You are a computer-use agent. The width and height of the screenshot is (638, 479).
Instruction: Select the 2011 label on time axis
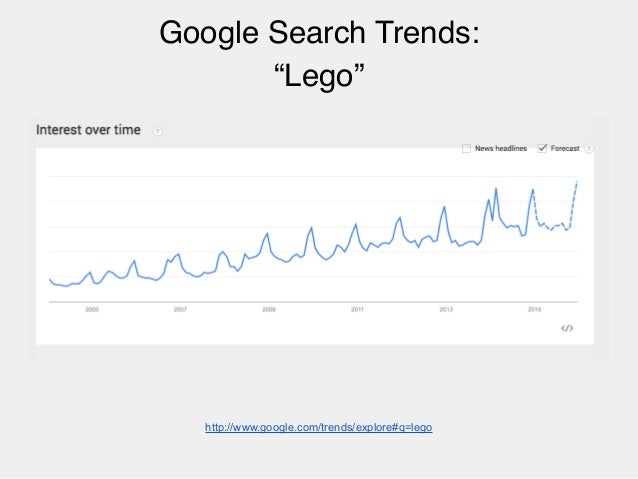(x=357, y=310)
